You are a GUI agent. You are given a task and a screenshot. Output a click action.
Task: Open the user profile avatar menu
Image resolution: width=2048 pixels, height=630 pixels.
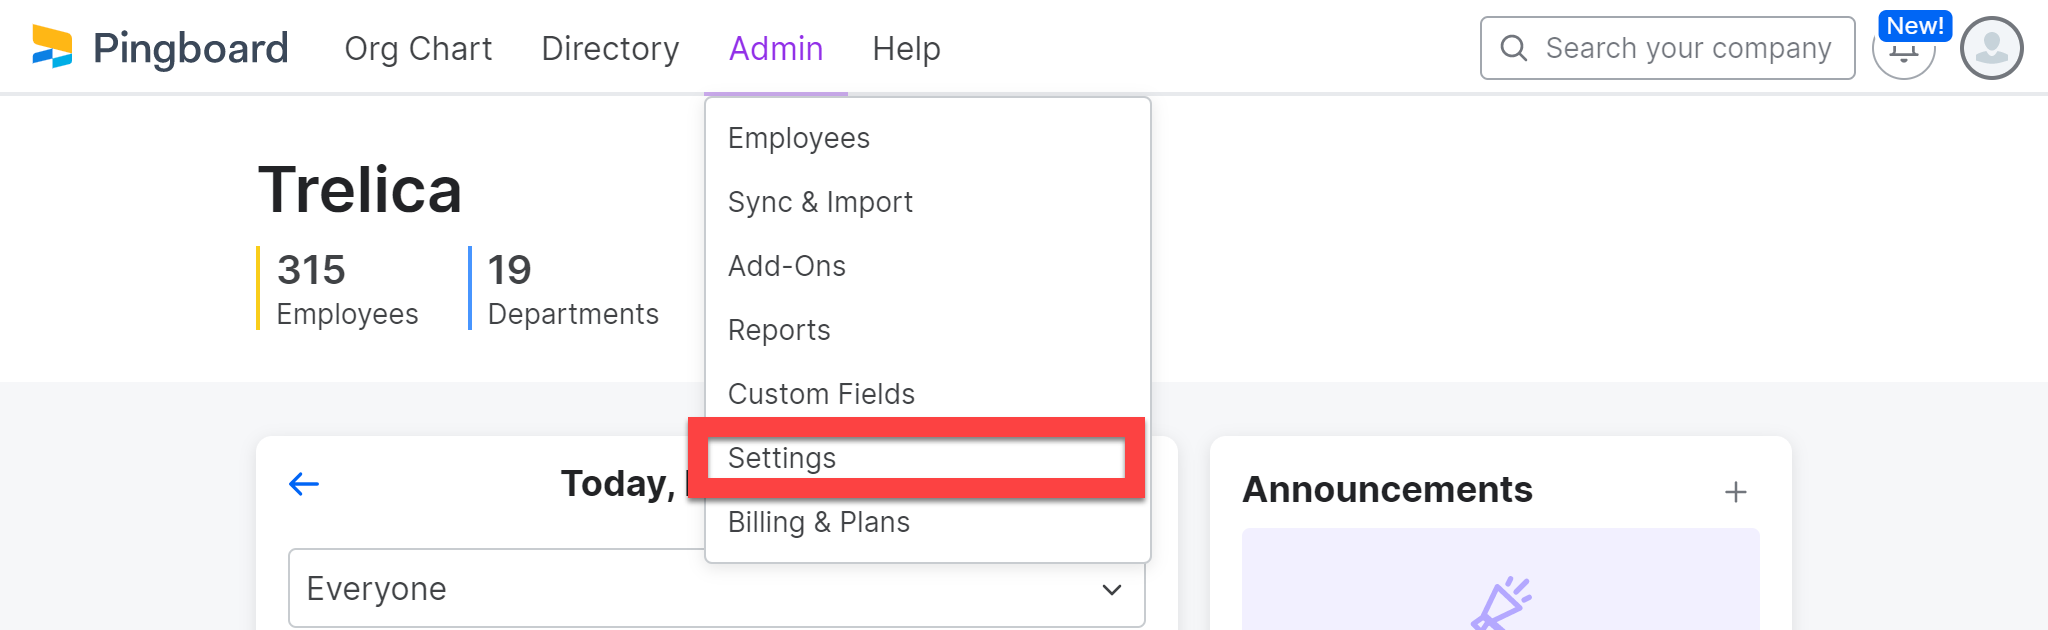(x=1991, y=48)
